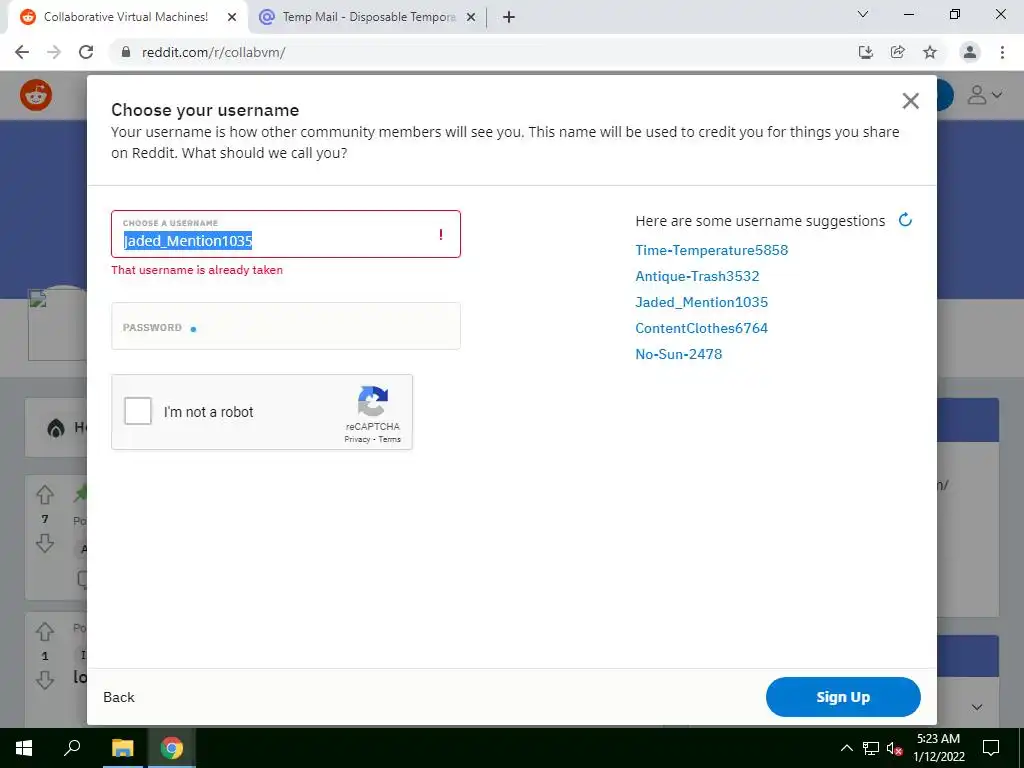Downvote the post with score 7
The height and width of the screenshot is (768, 1024).
click(45, 543)
